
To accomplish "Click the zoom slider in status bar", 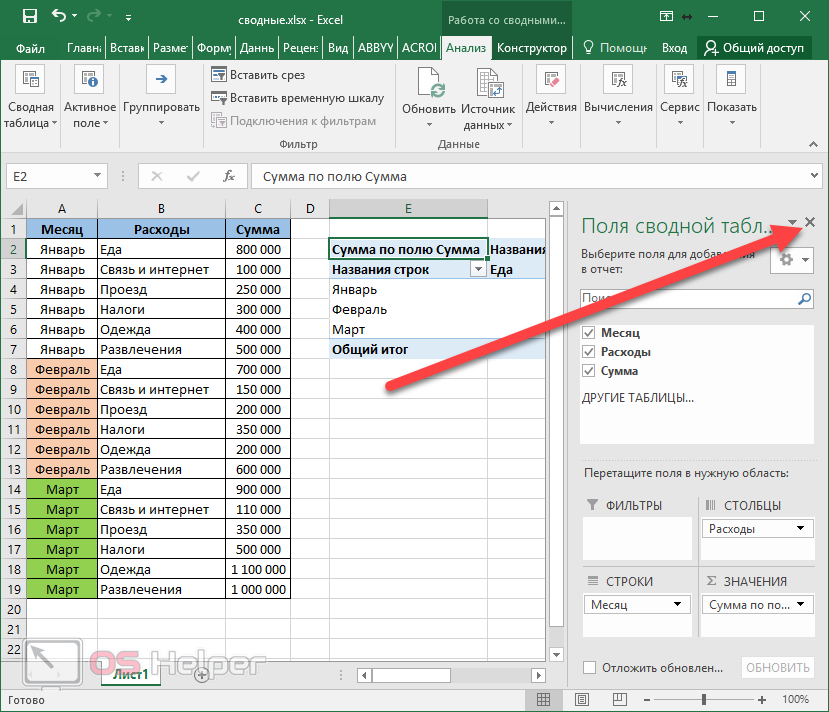I will pyautogui.click(x=705, y=699).
